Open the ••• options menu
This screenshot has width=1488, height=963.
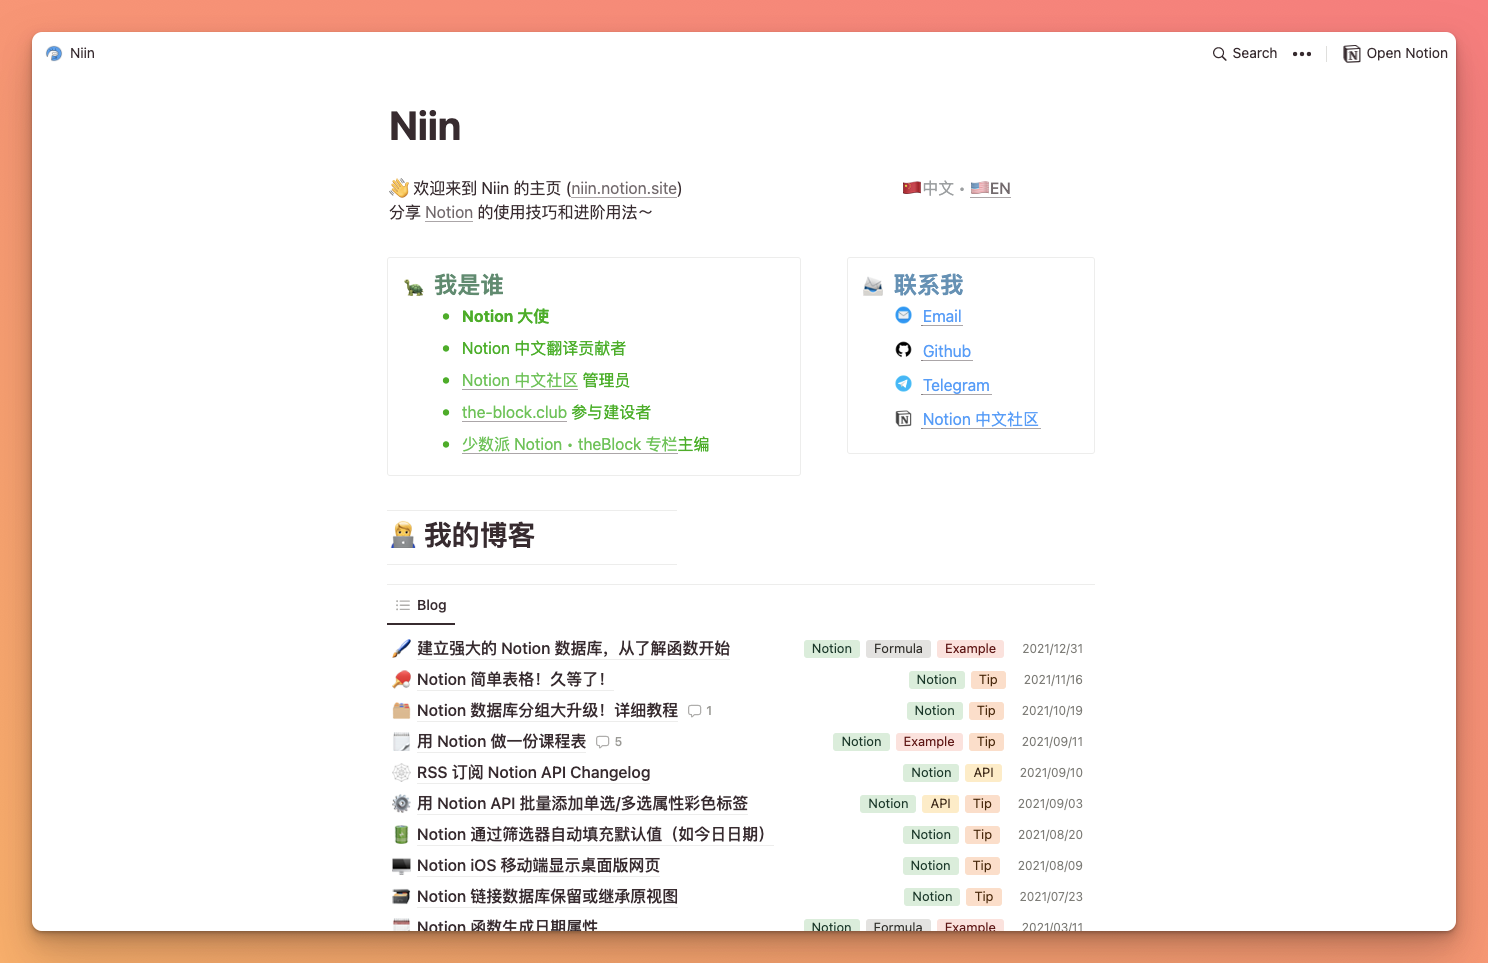(x=1302, y=53)
